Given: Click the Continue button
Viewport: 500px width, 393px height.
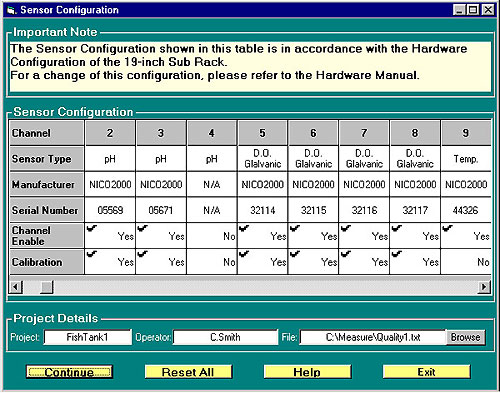Looking at the screenshot, I should [69, 372].
